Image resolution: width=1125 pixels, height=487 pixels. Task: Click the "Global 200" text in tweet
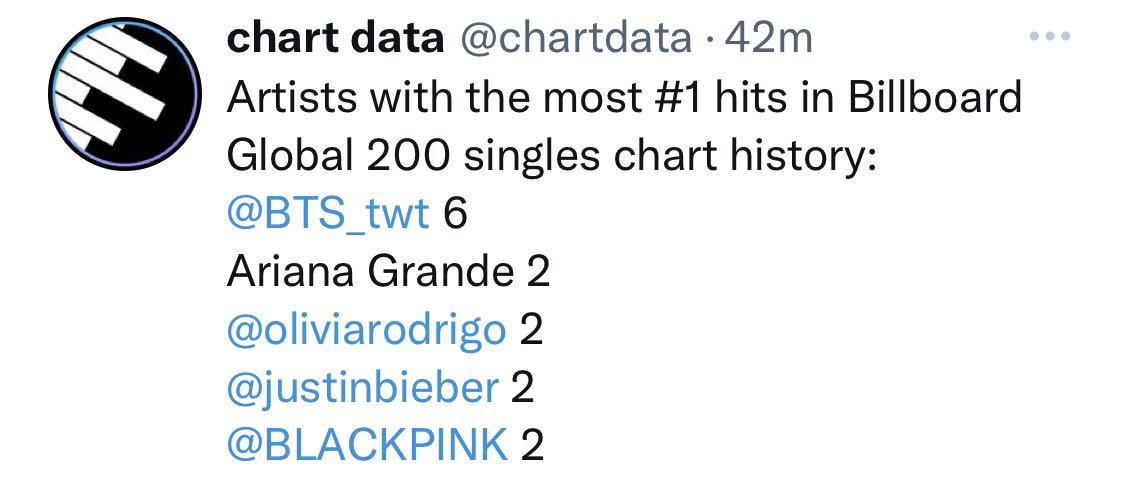pos(339,156)
